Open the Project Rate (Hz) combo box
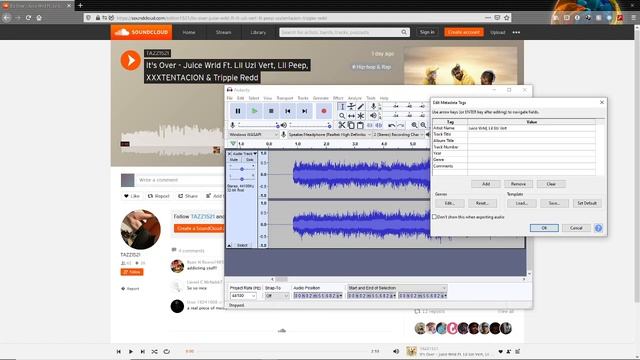Image resolution: width=640 pixels, height=360 pixels. (243, 296)
